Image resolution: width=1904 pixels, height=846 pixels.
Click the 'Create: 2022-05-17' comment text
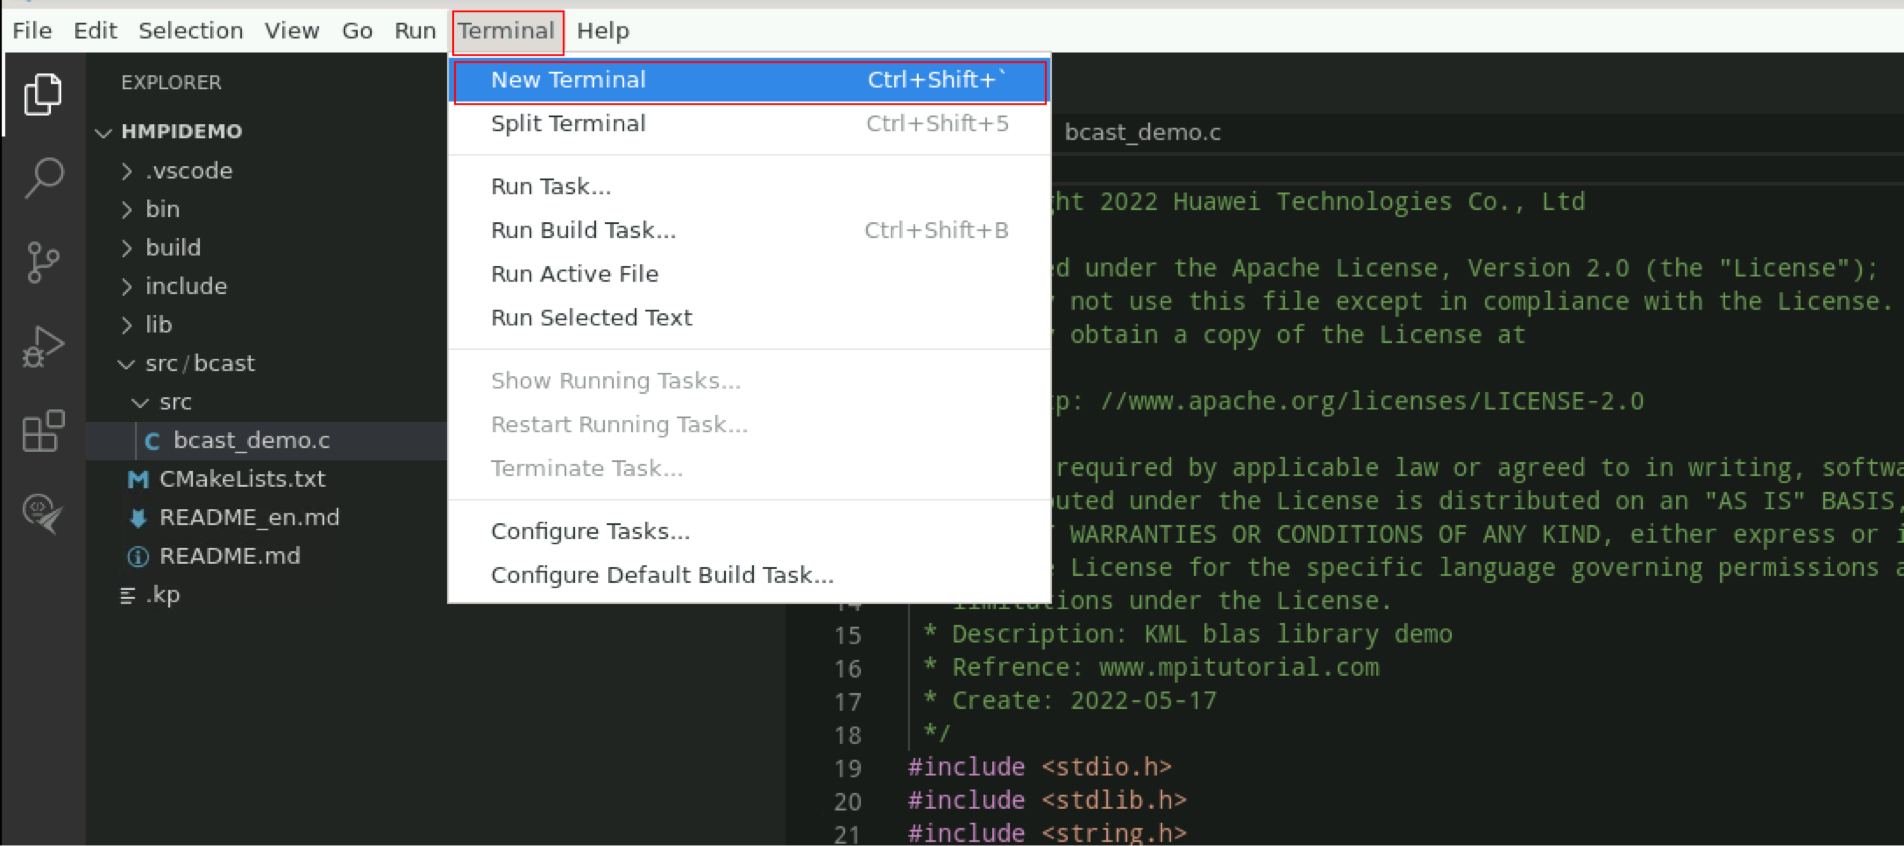[1084, 701]
